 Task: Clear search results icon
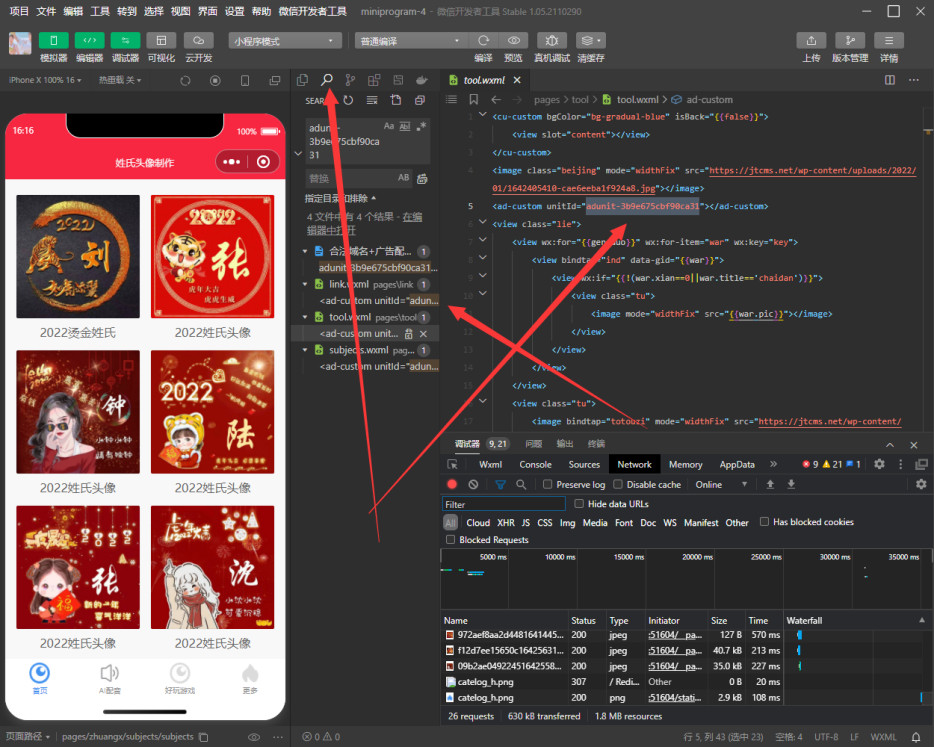point(372,100)
